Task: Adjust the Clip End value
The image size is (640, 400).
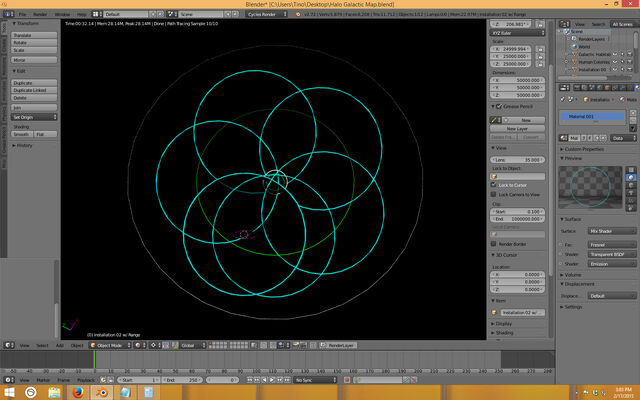Action: (517, 219)
